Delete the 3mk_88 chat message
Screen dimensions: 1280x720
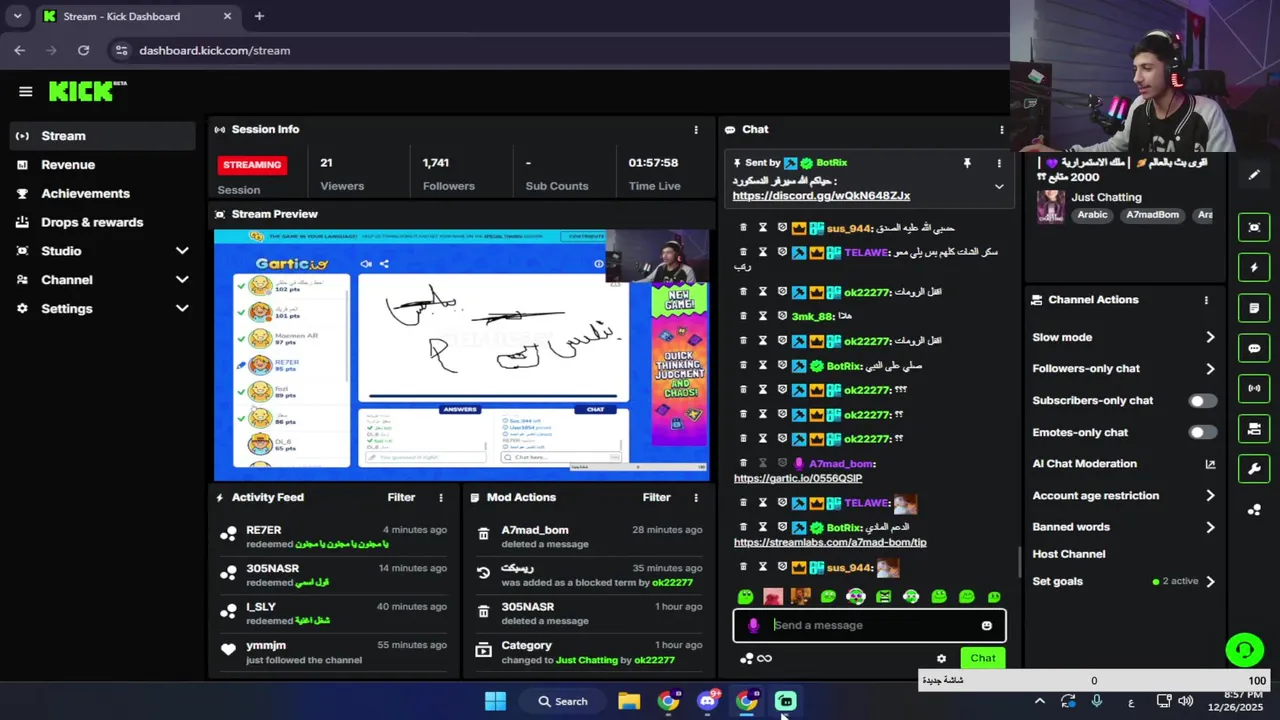click(743, 316)
